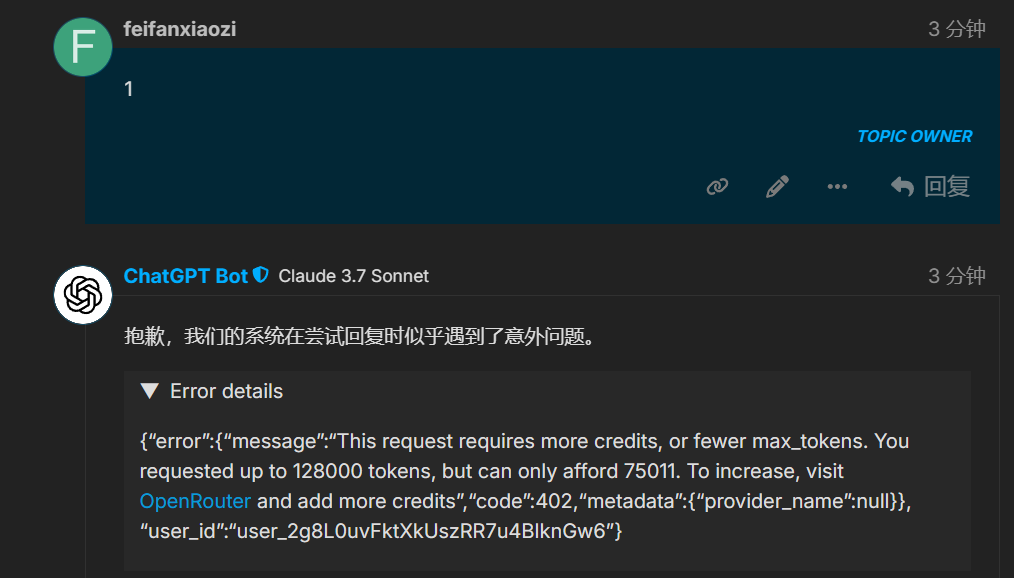Open the feifanxiaozi username profile
This screenshot has height=578, width=1014.
180,29
